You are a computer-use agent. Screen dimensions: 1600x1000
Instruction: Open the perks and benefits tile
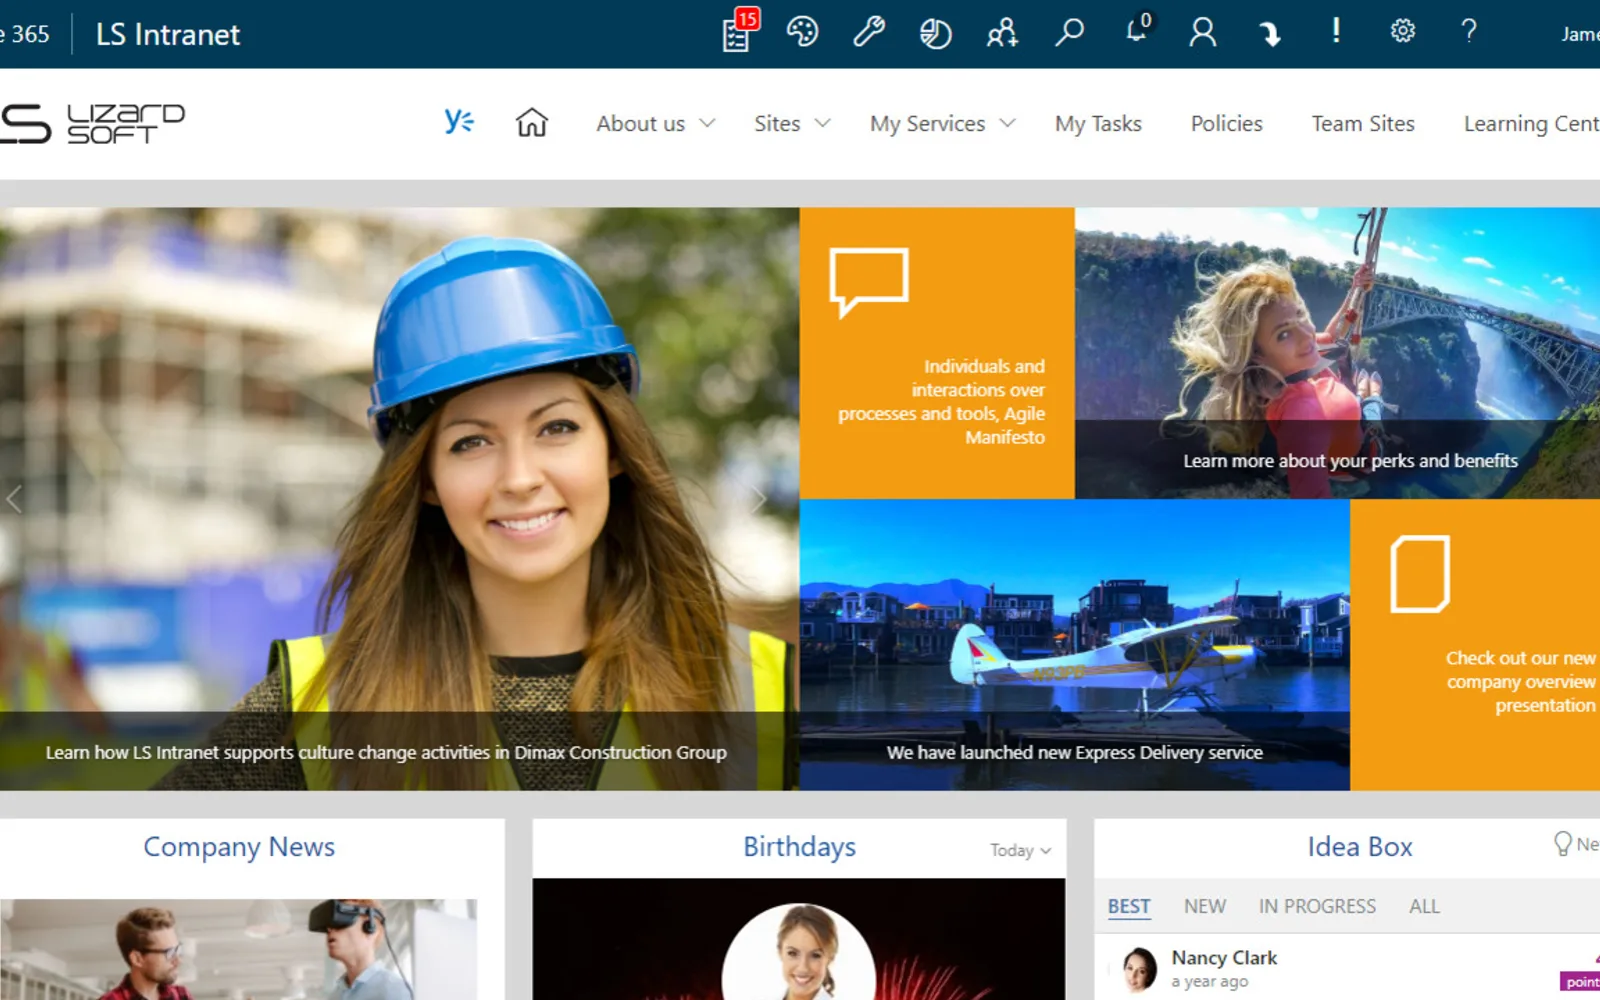(x=1337, y=352)
